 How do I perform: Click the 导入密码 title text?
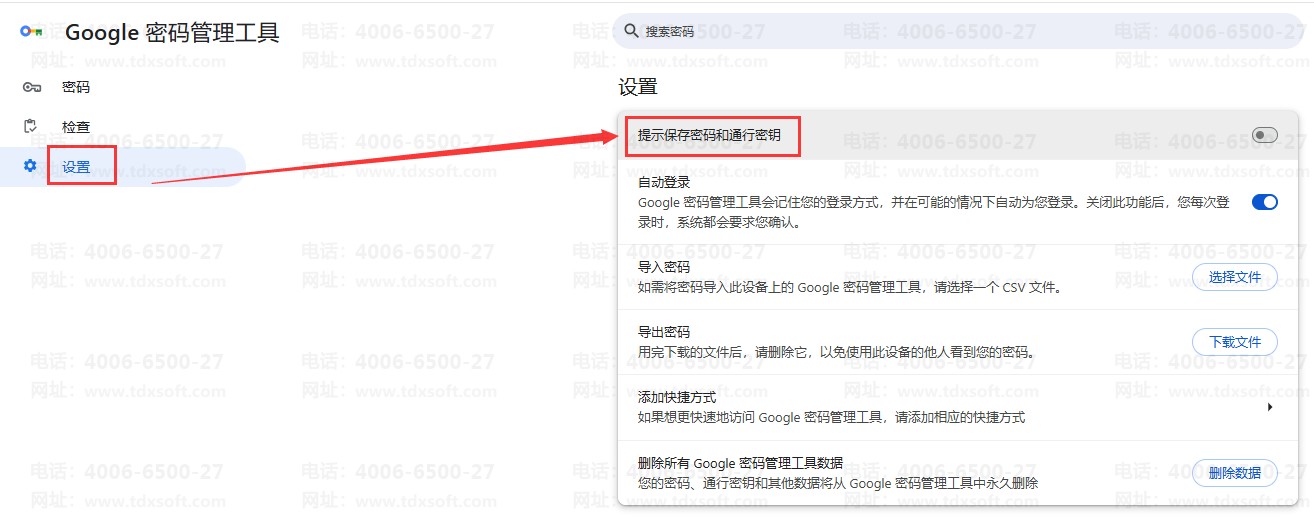click(664, 267)
